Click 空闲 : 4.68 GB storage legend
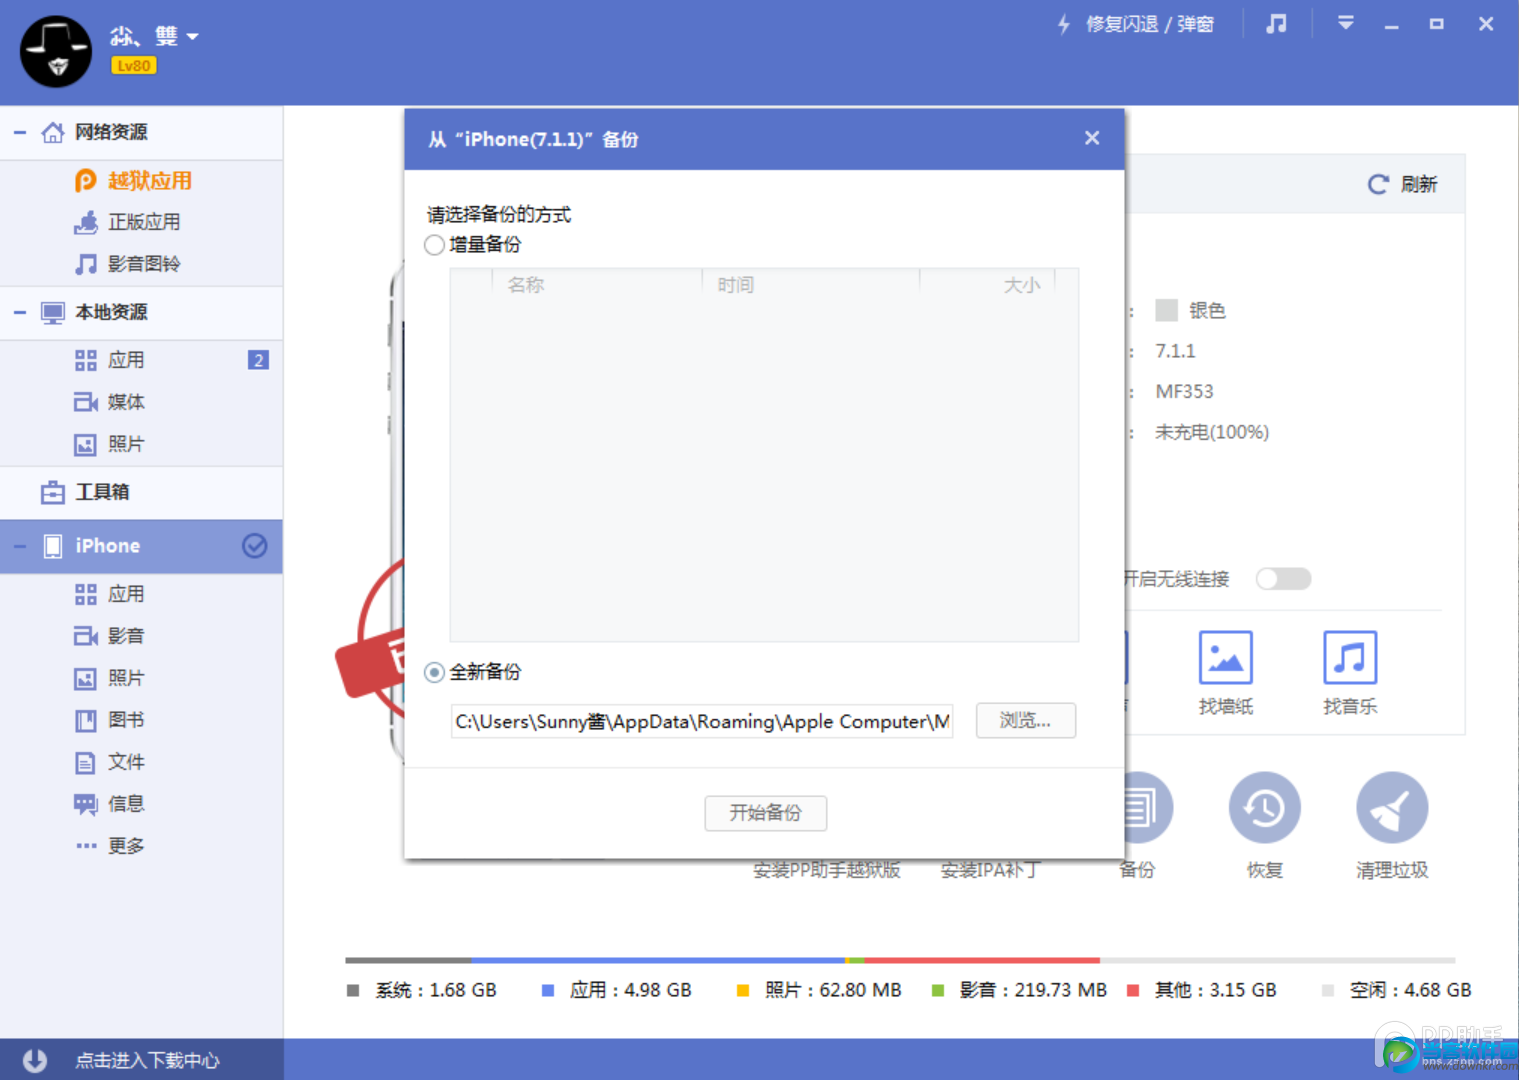Image resolution: width=1519 pixels, height=1080 pixels. [x=1397, y=990]
